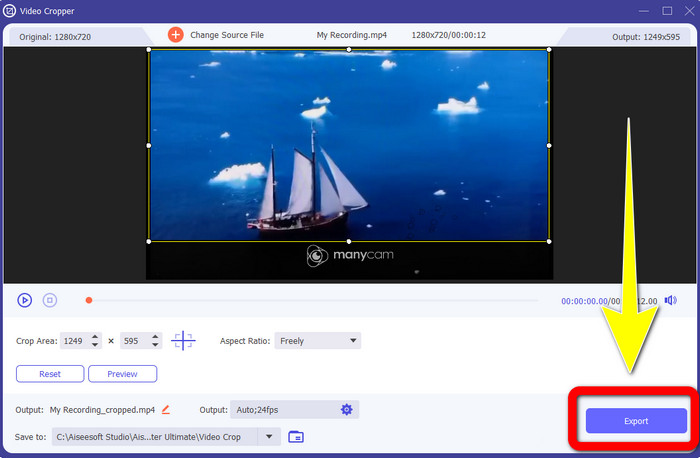Click the top-center crop edge handle
The image size is (700, 458).
[349, 50]
